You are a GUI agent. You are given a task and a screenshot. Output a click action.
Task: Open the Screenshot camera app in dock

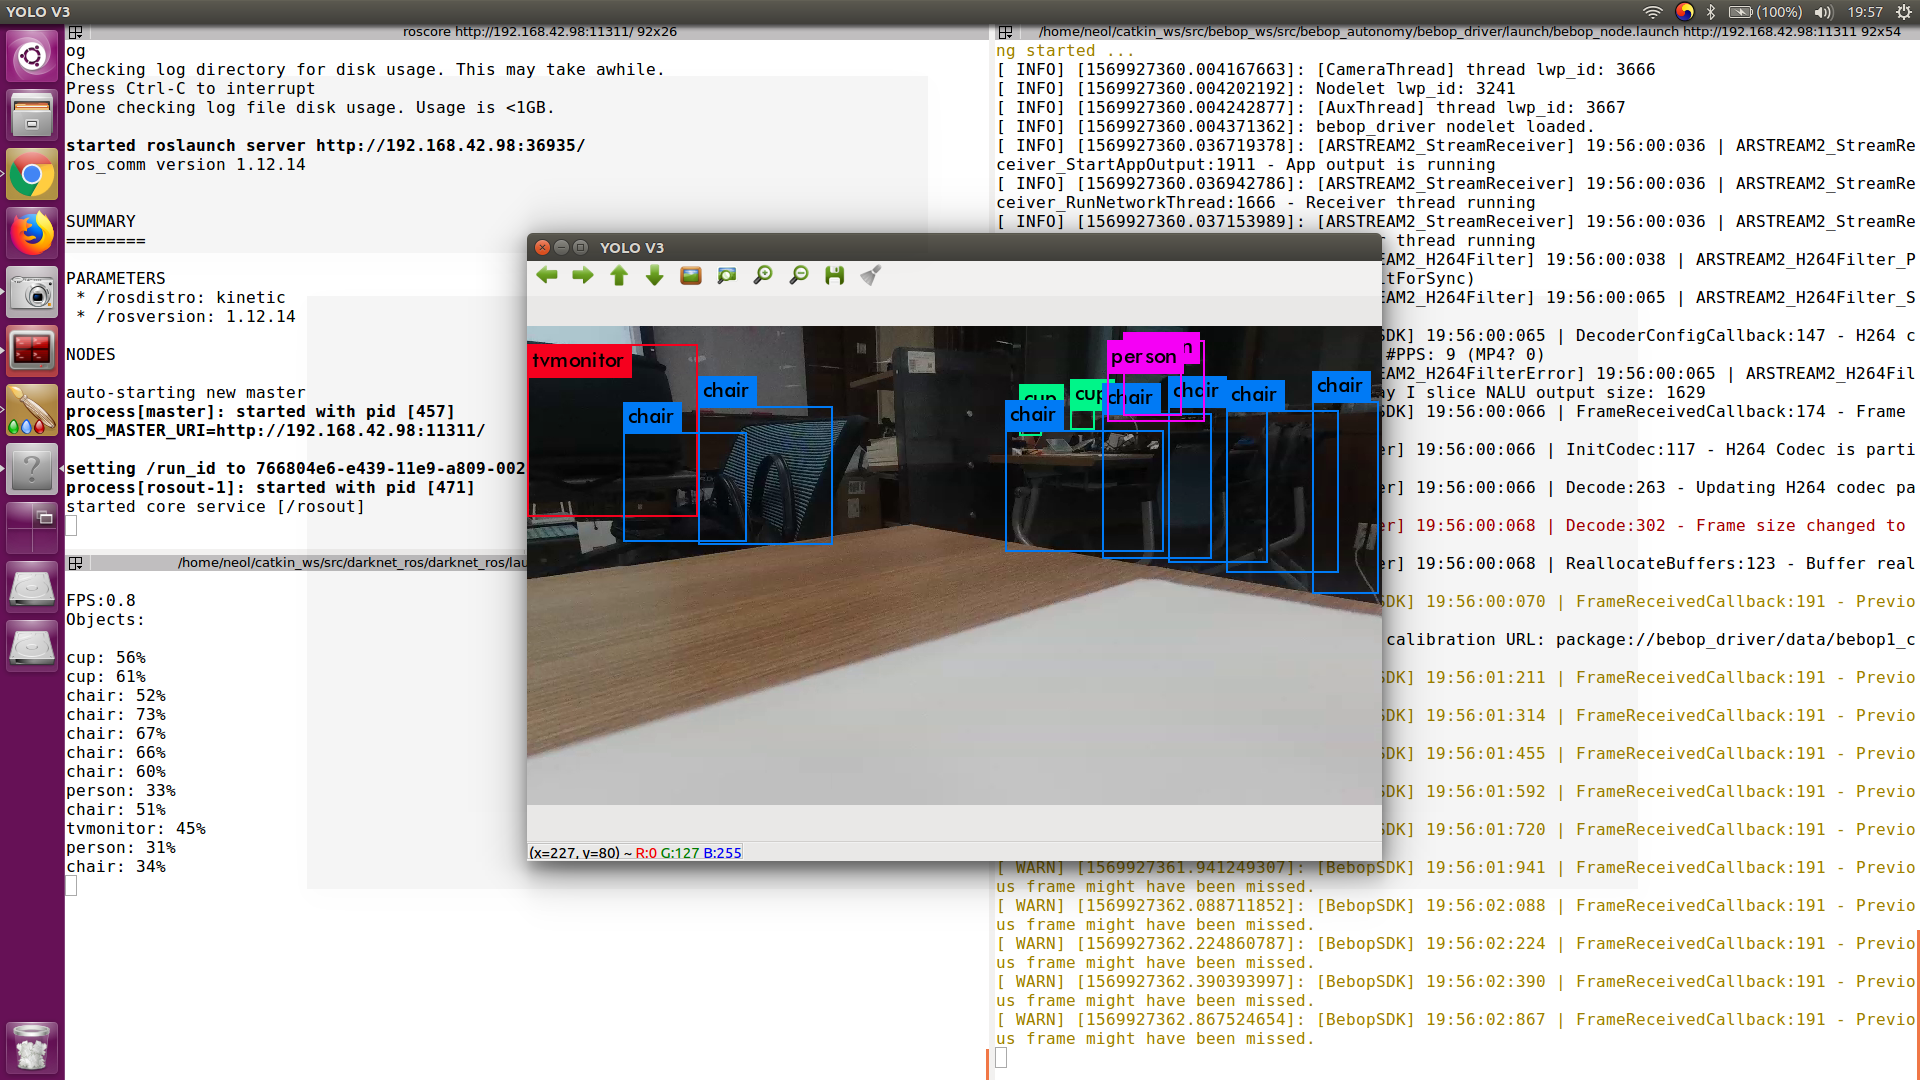(32, 293)
